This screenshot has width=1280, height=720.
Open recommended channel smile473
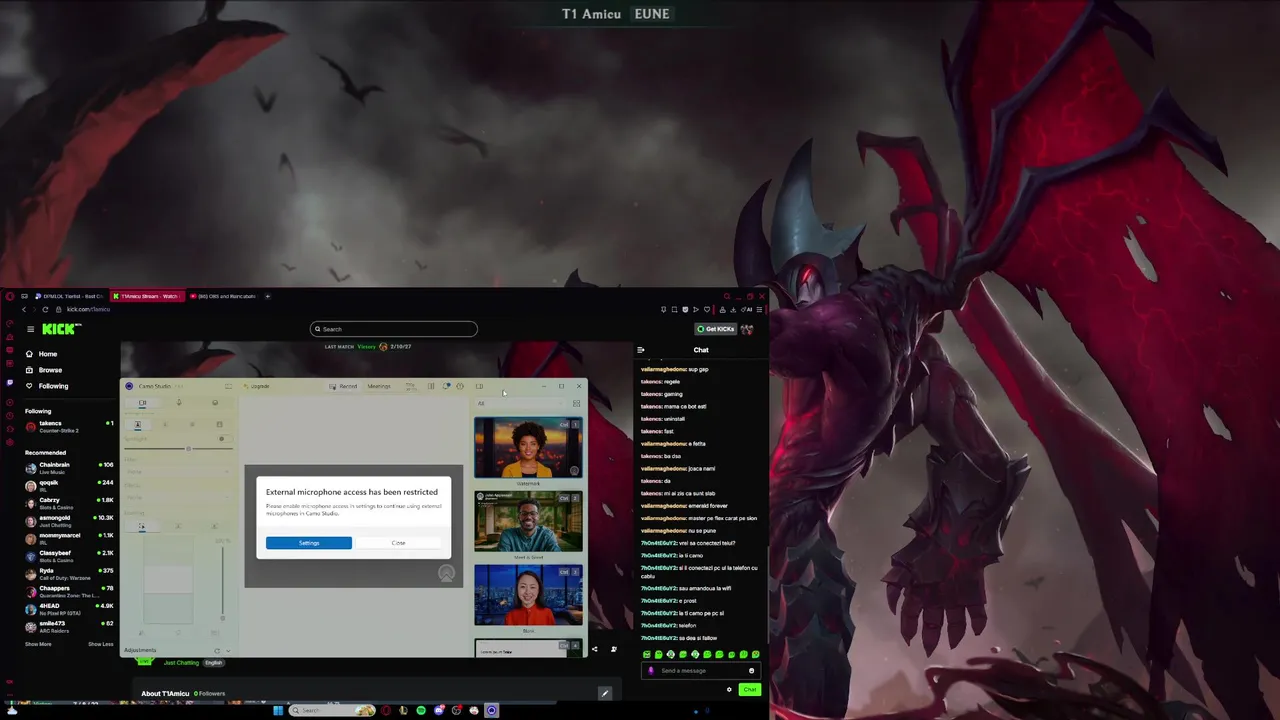(x=68, y=626)
